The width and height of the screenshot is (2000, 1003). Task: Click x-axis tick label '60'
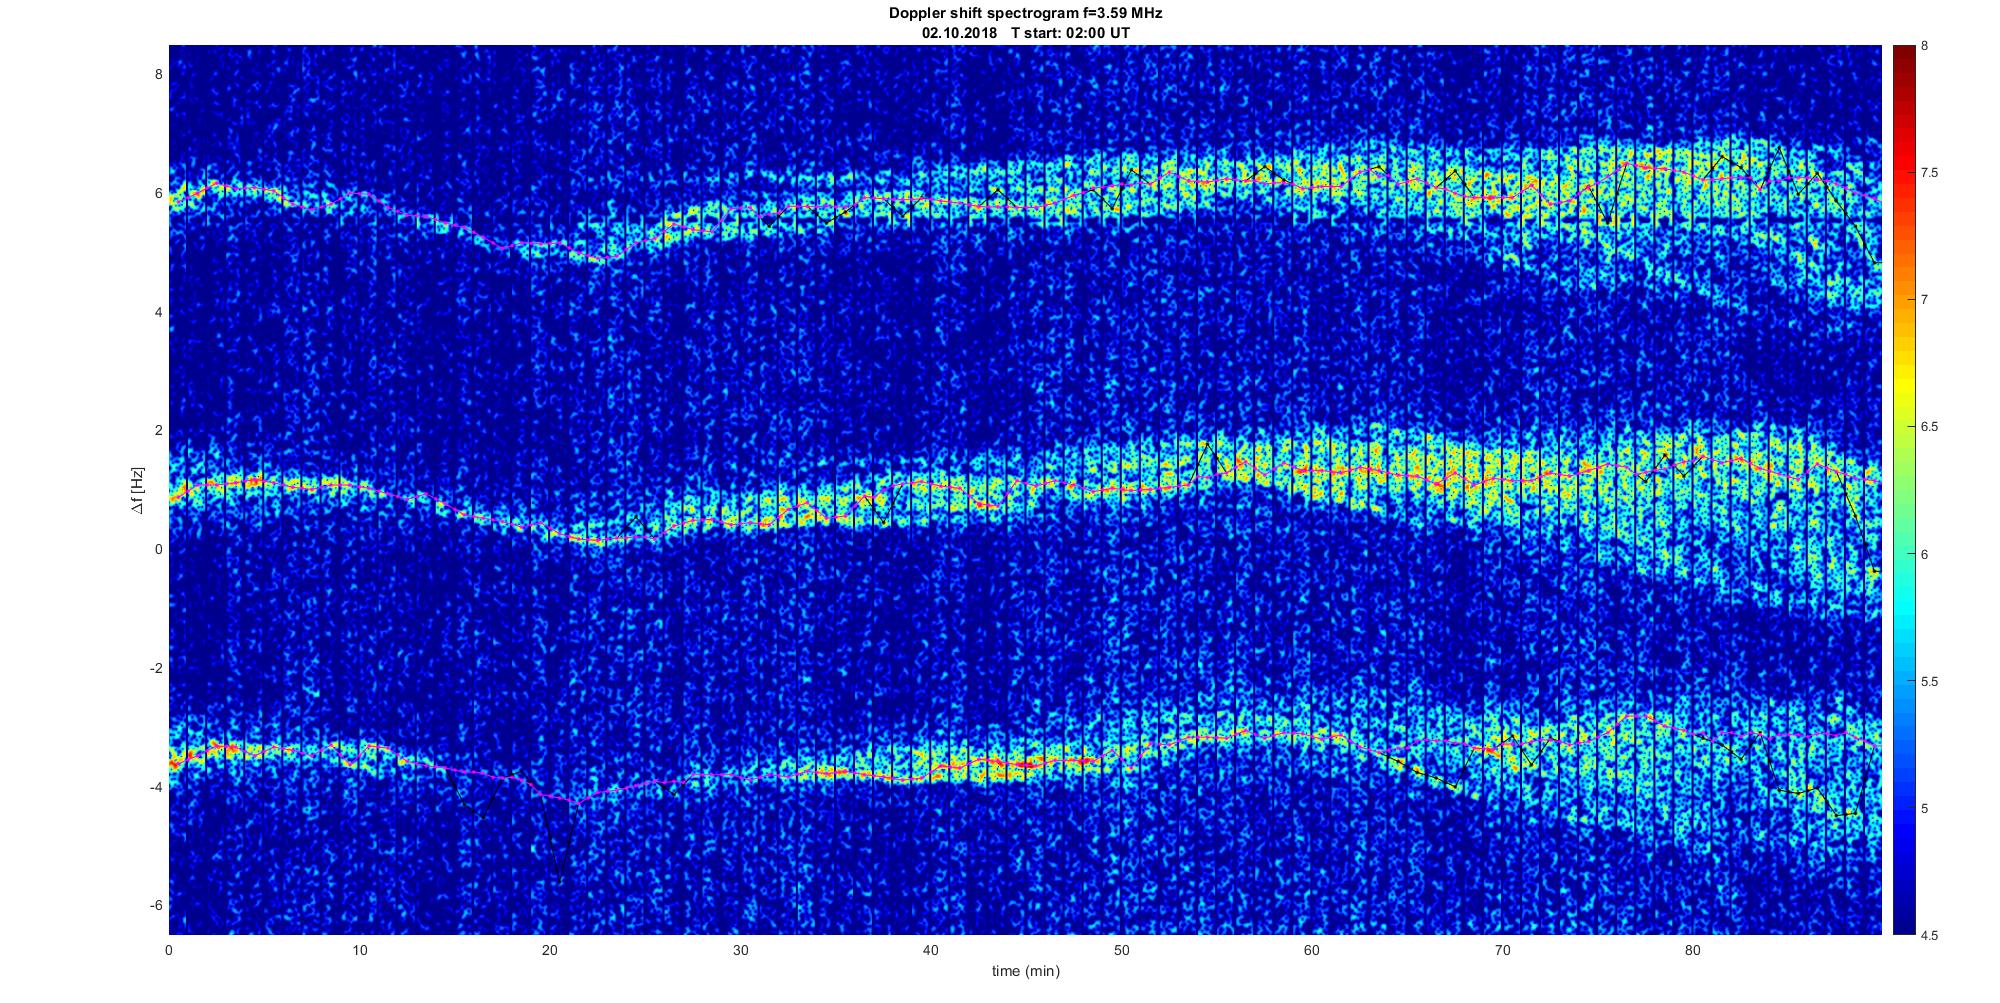(1312, 950)
